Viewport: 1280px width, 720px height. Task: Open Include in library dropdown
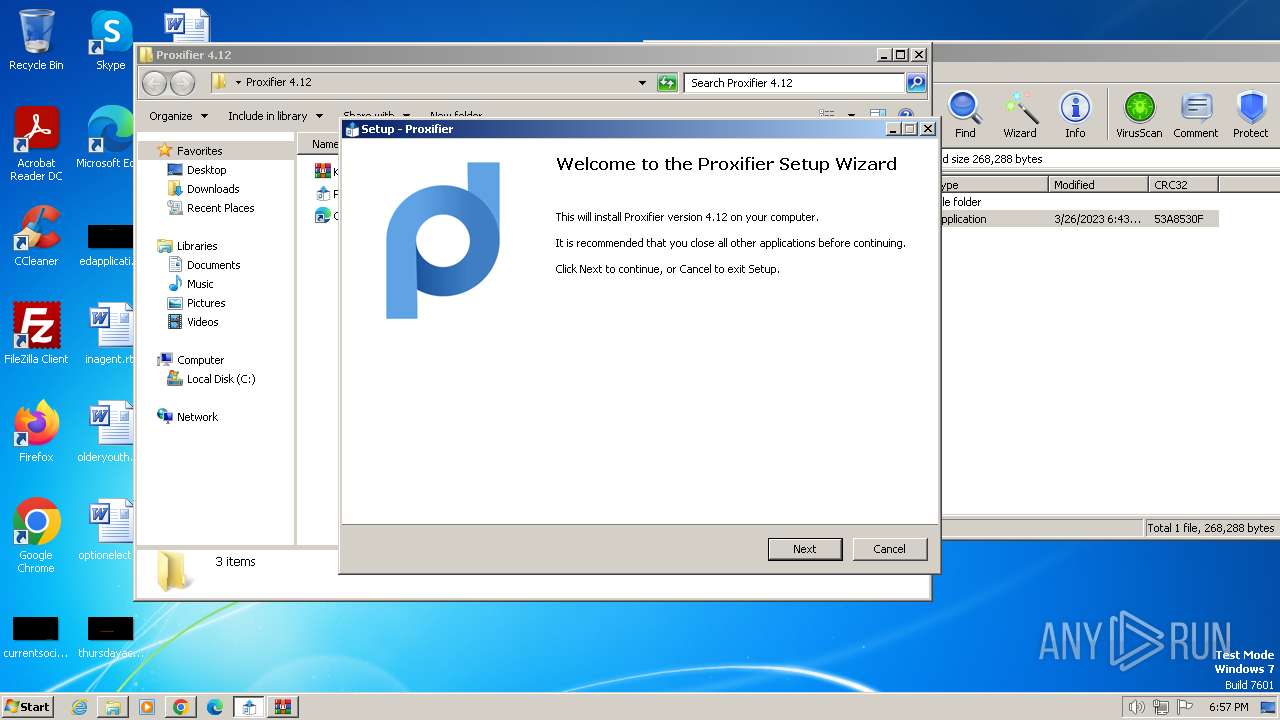coord(275,116)
